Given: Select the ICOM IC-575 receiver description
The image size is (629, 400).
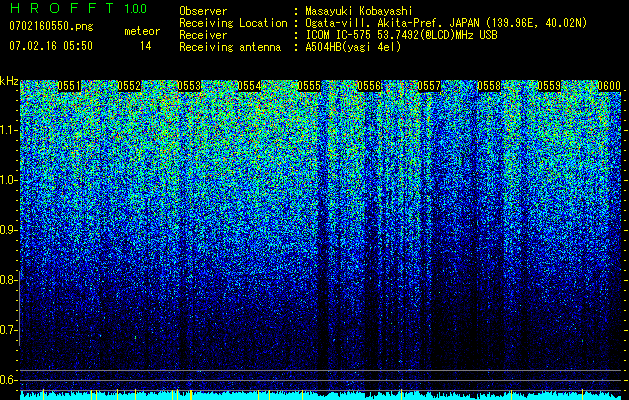Looking at the screenshot, I should click(401, 35).
